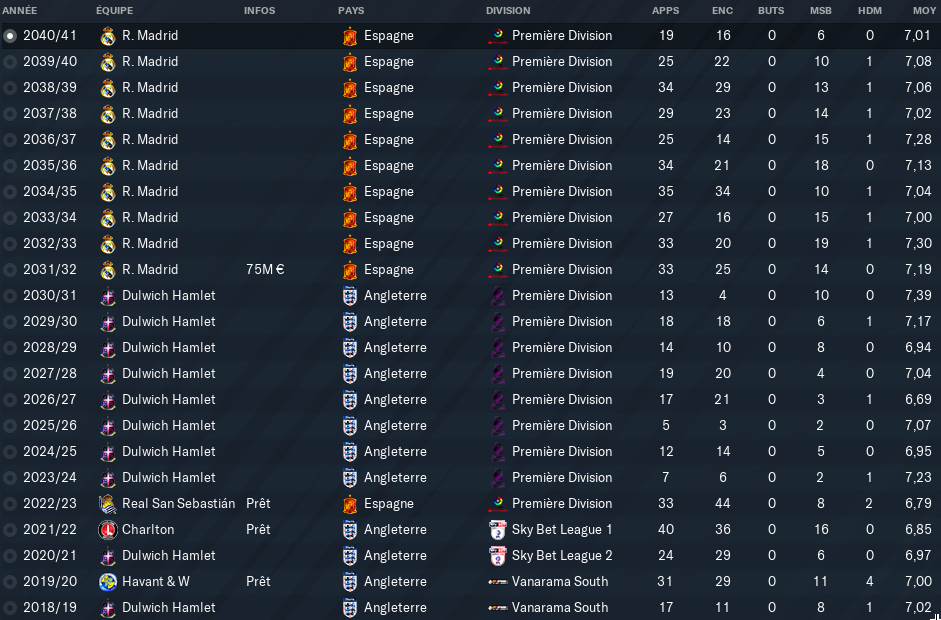This screenshot has width=941, height=620.
Task: Open the Dulwich Hamlet link in 2020/21 row
Action: tap(169, 556)
